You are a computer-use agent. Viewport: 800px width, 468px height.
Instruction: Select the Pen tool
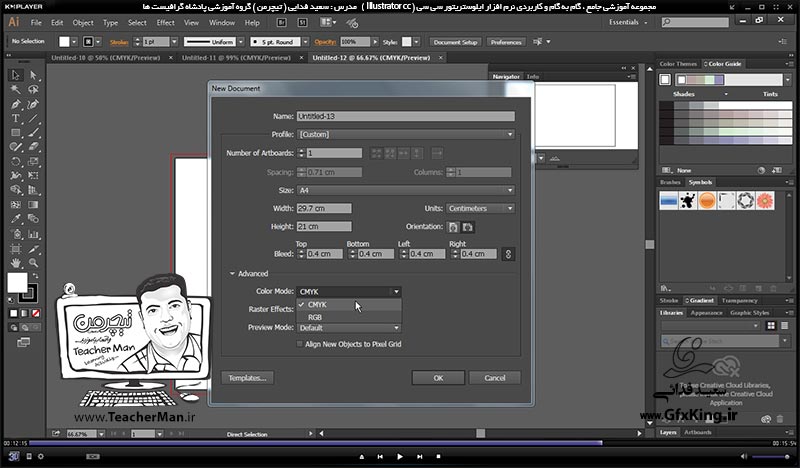15,105
